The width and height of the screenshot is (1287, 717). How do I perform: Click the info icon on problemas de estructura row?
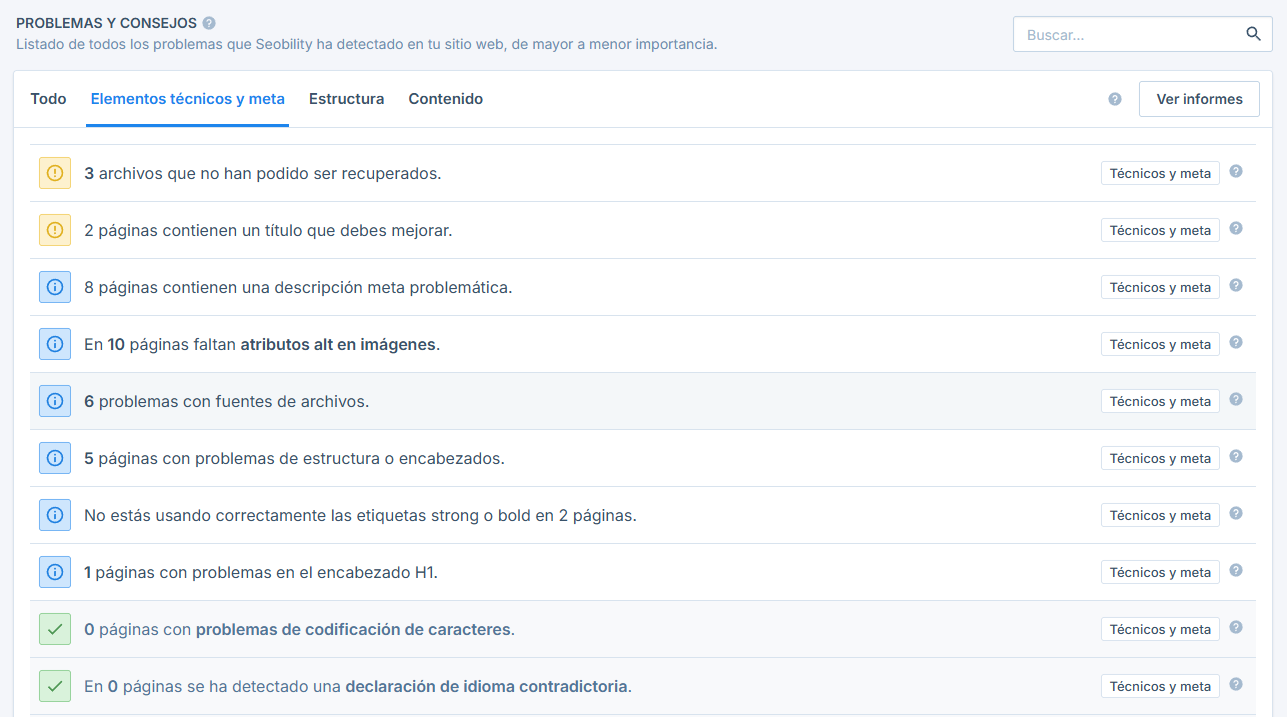click(x=54, y=457)
